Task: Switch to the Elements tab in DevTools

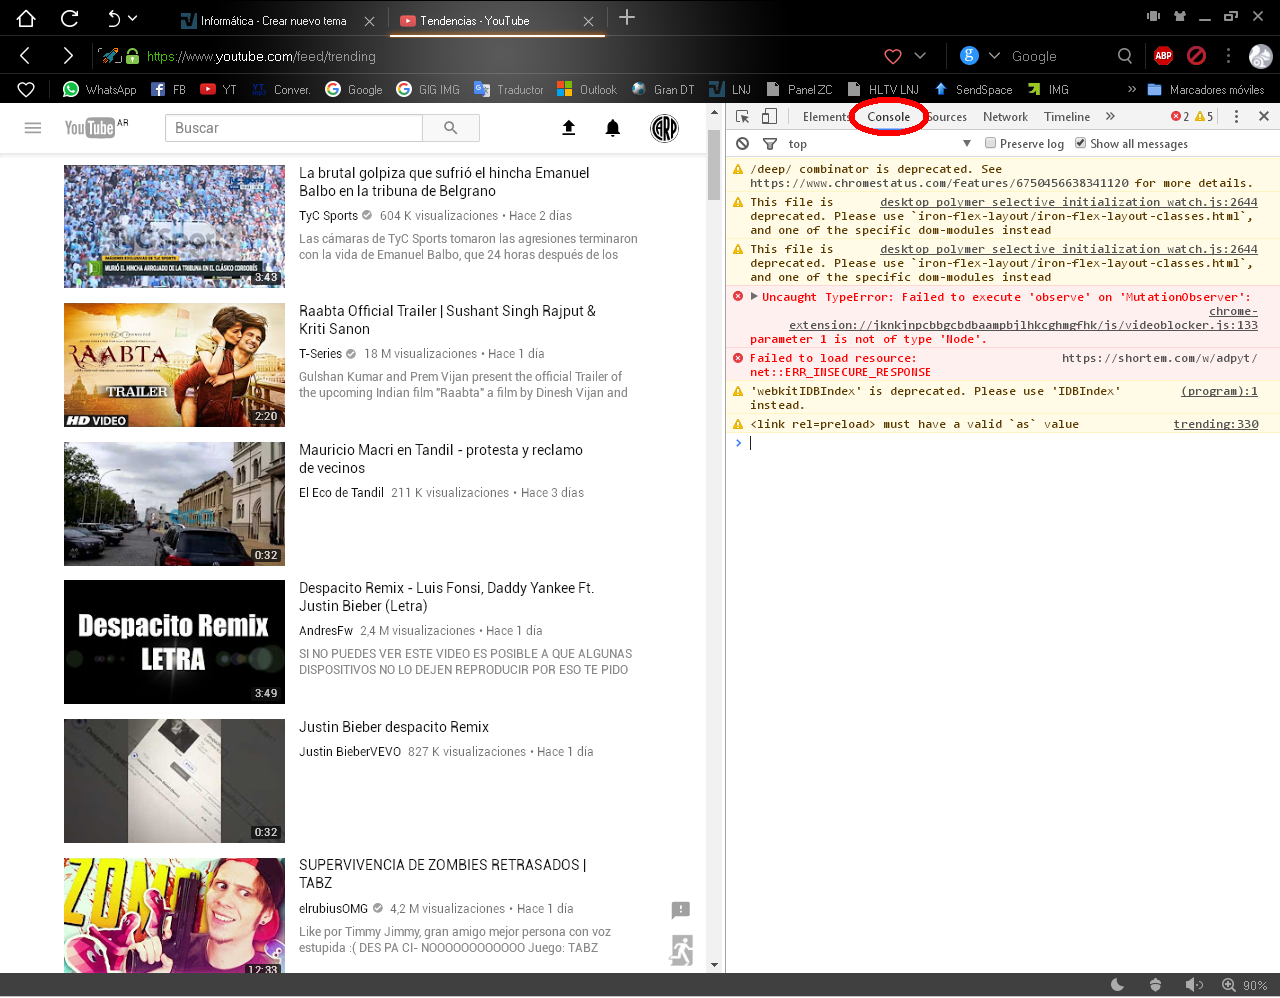Action: point(824,117)
